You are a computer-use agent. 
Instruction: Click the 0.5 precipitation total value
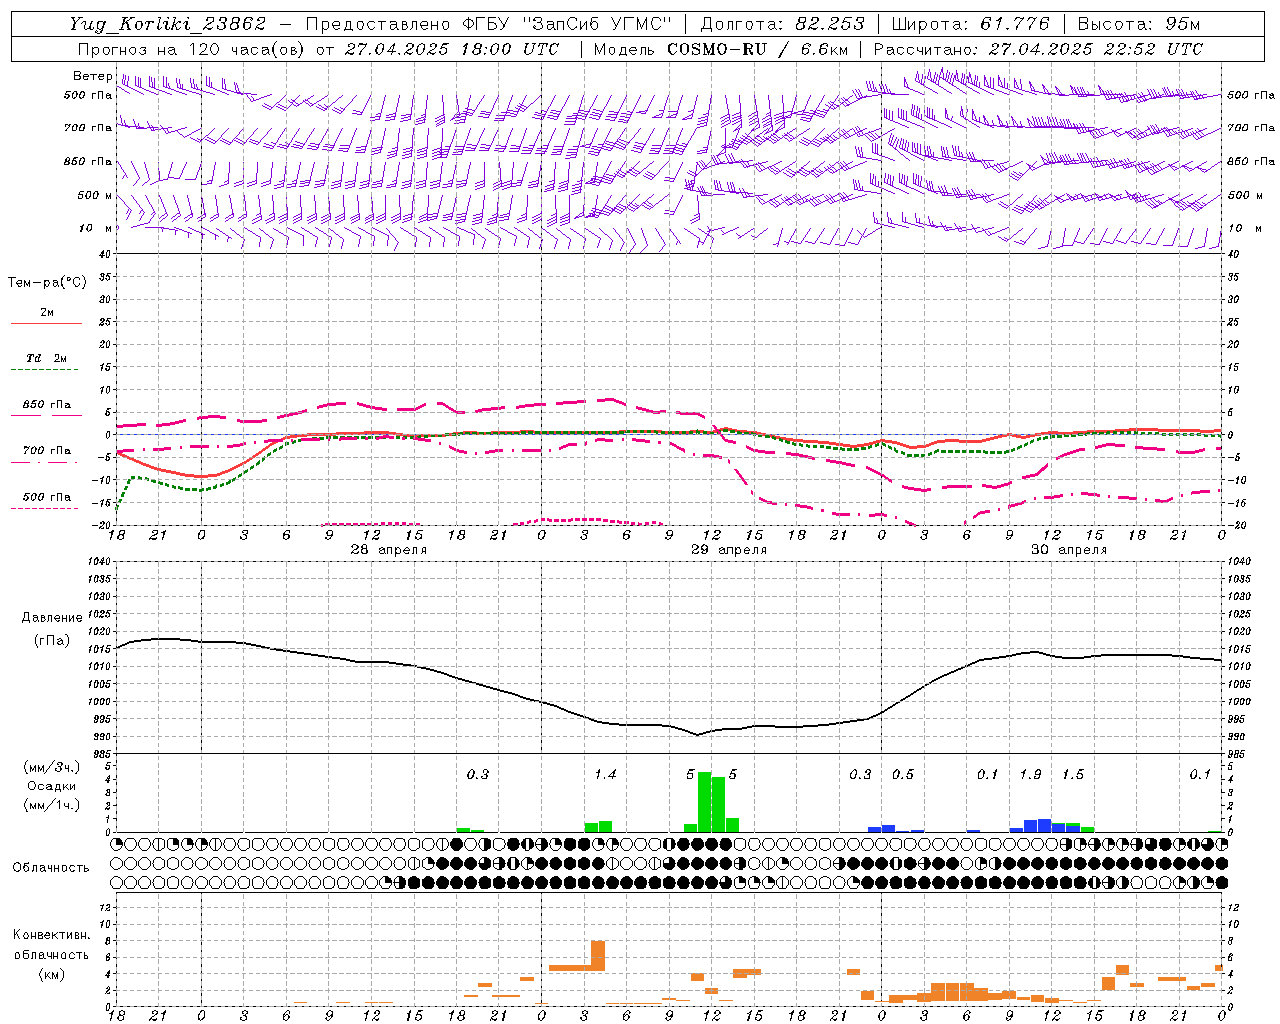903,775
